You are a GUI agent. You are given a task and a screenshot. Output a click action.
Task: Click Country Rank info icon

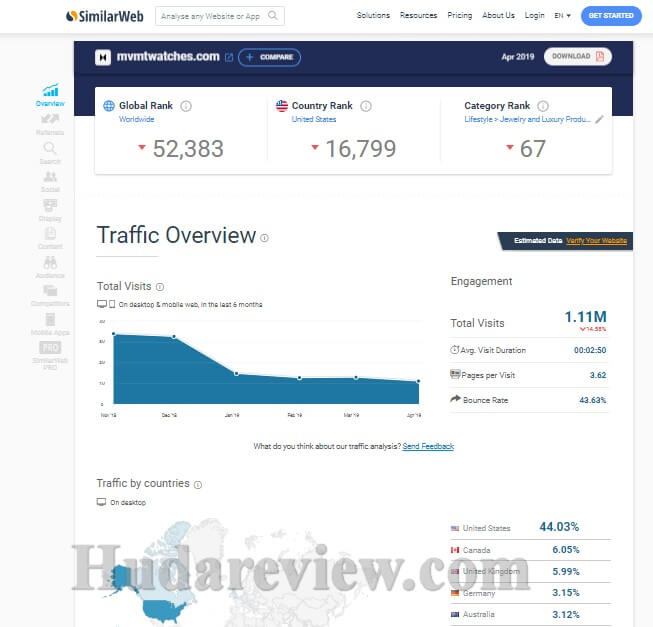[x=366, y=106]
